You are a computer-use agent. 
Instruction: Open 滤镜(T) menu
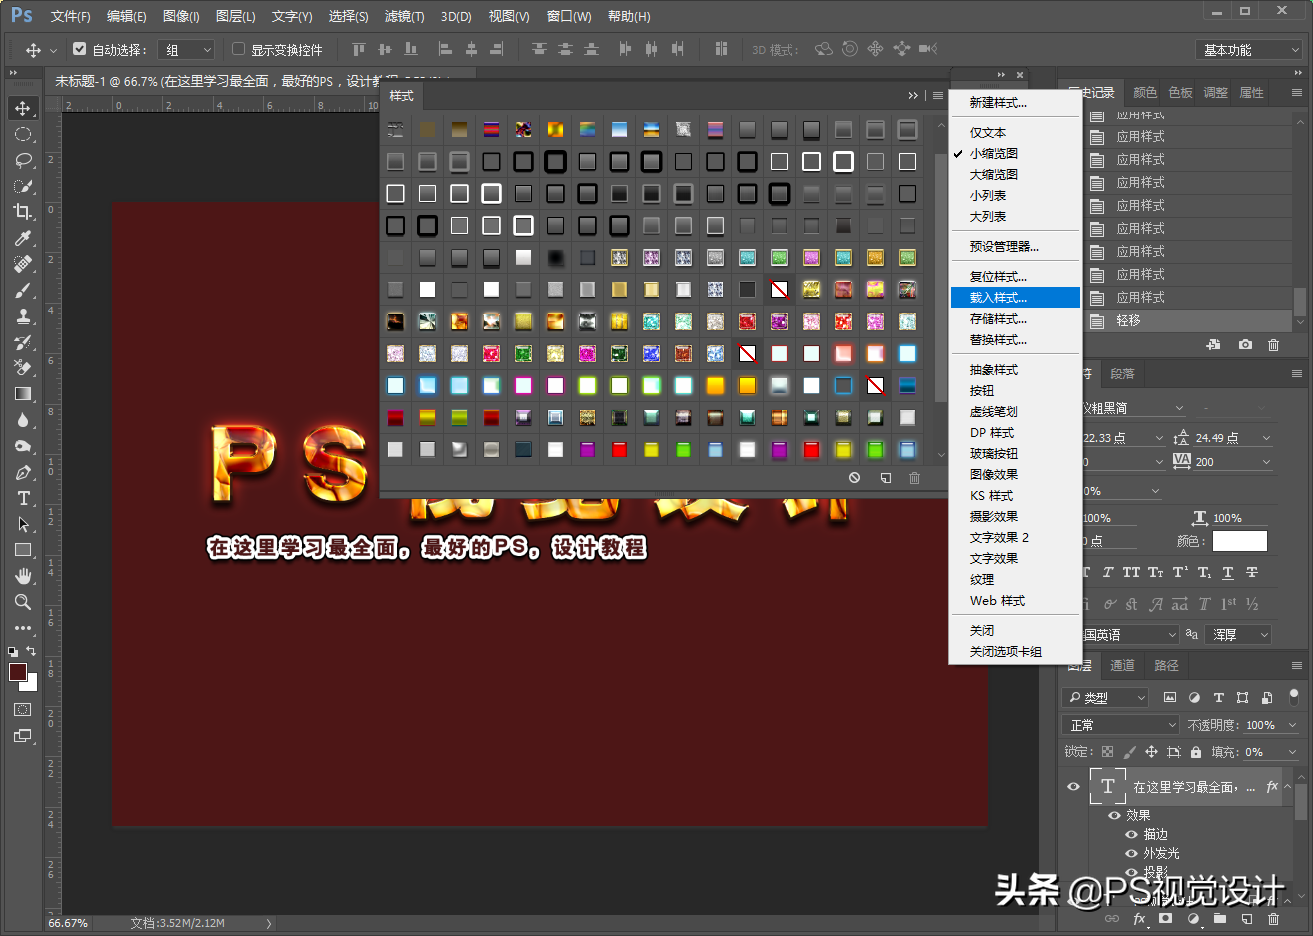coord(404,16)
